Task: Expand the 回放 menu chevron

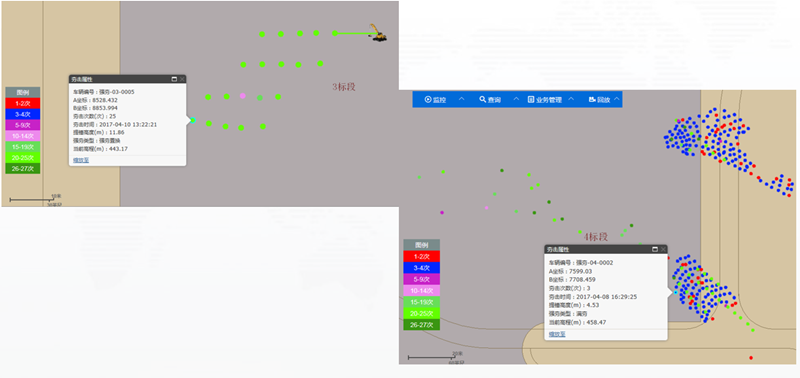Action: tap(617, 99)
